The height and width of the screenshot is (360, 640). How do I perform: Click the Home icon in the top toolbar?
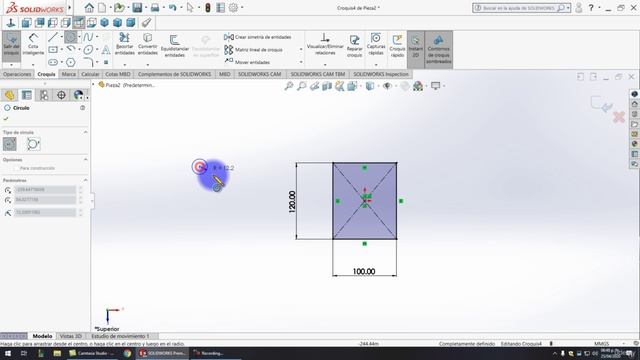89,7
